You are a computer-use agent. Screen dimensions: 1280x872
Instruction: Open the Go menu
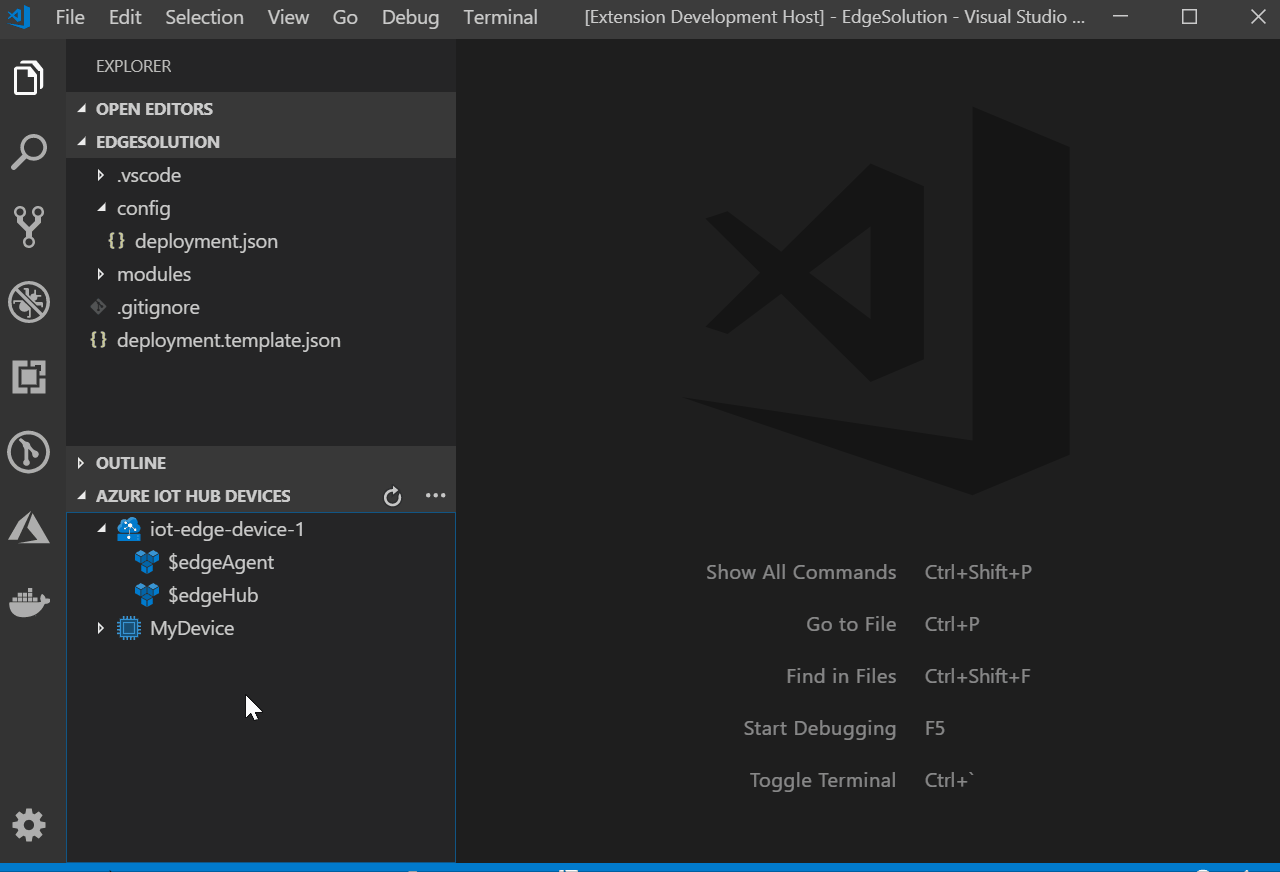345,17
